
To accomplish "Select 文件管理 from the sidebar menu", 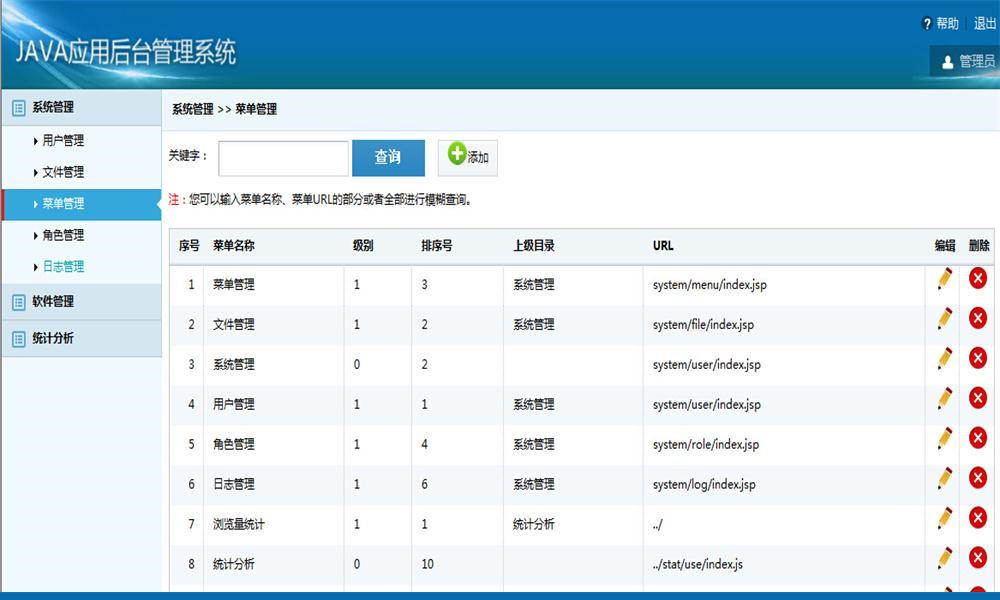I will [x=63, y=172].
